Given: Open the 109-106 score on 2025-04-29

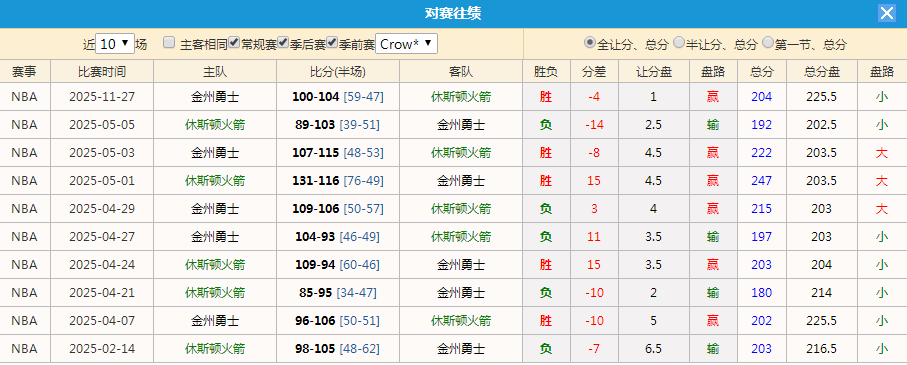Looking at the screenshot, I should tap(315, 208).
